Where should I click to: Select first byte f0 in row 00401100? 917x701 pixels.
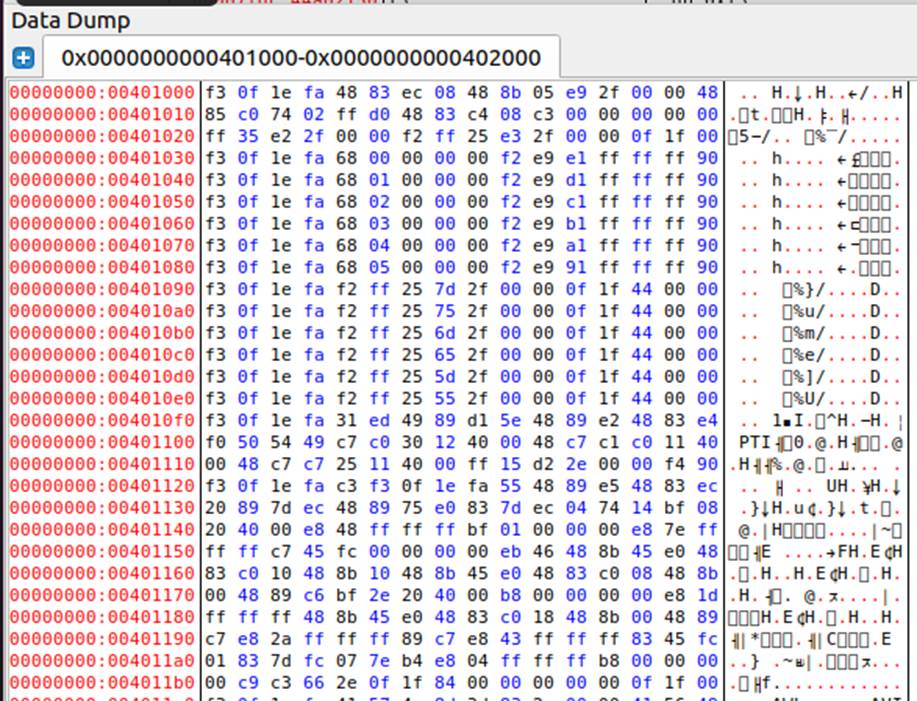coord(216,442)
